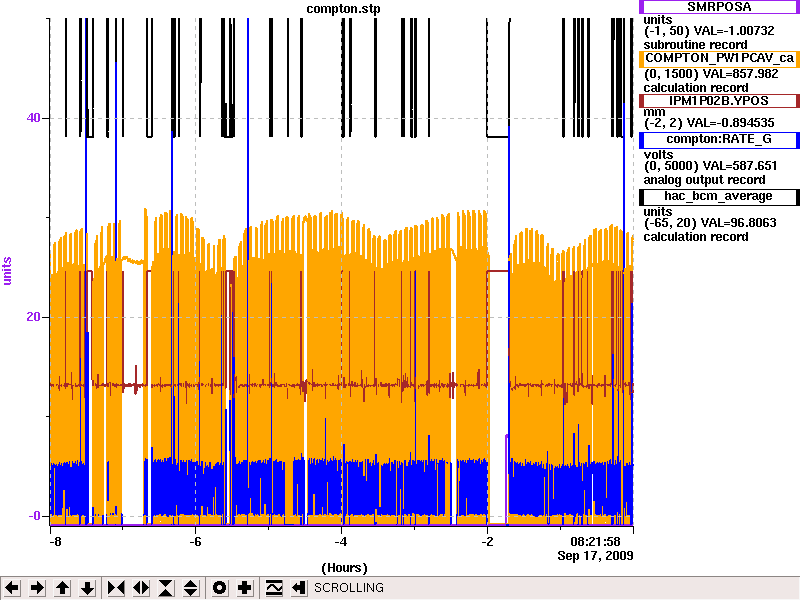Zoom in time axis with inward triangles icon

pos(116,588)
